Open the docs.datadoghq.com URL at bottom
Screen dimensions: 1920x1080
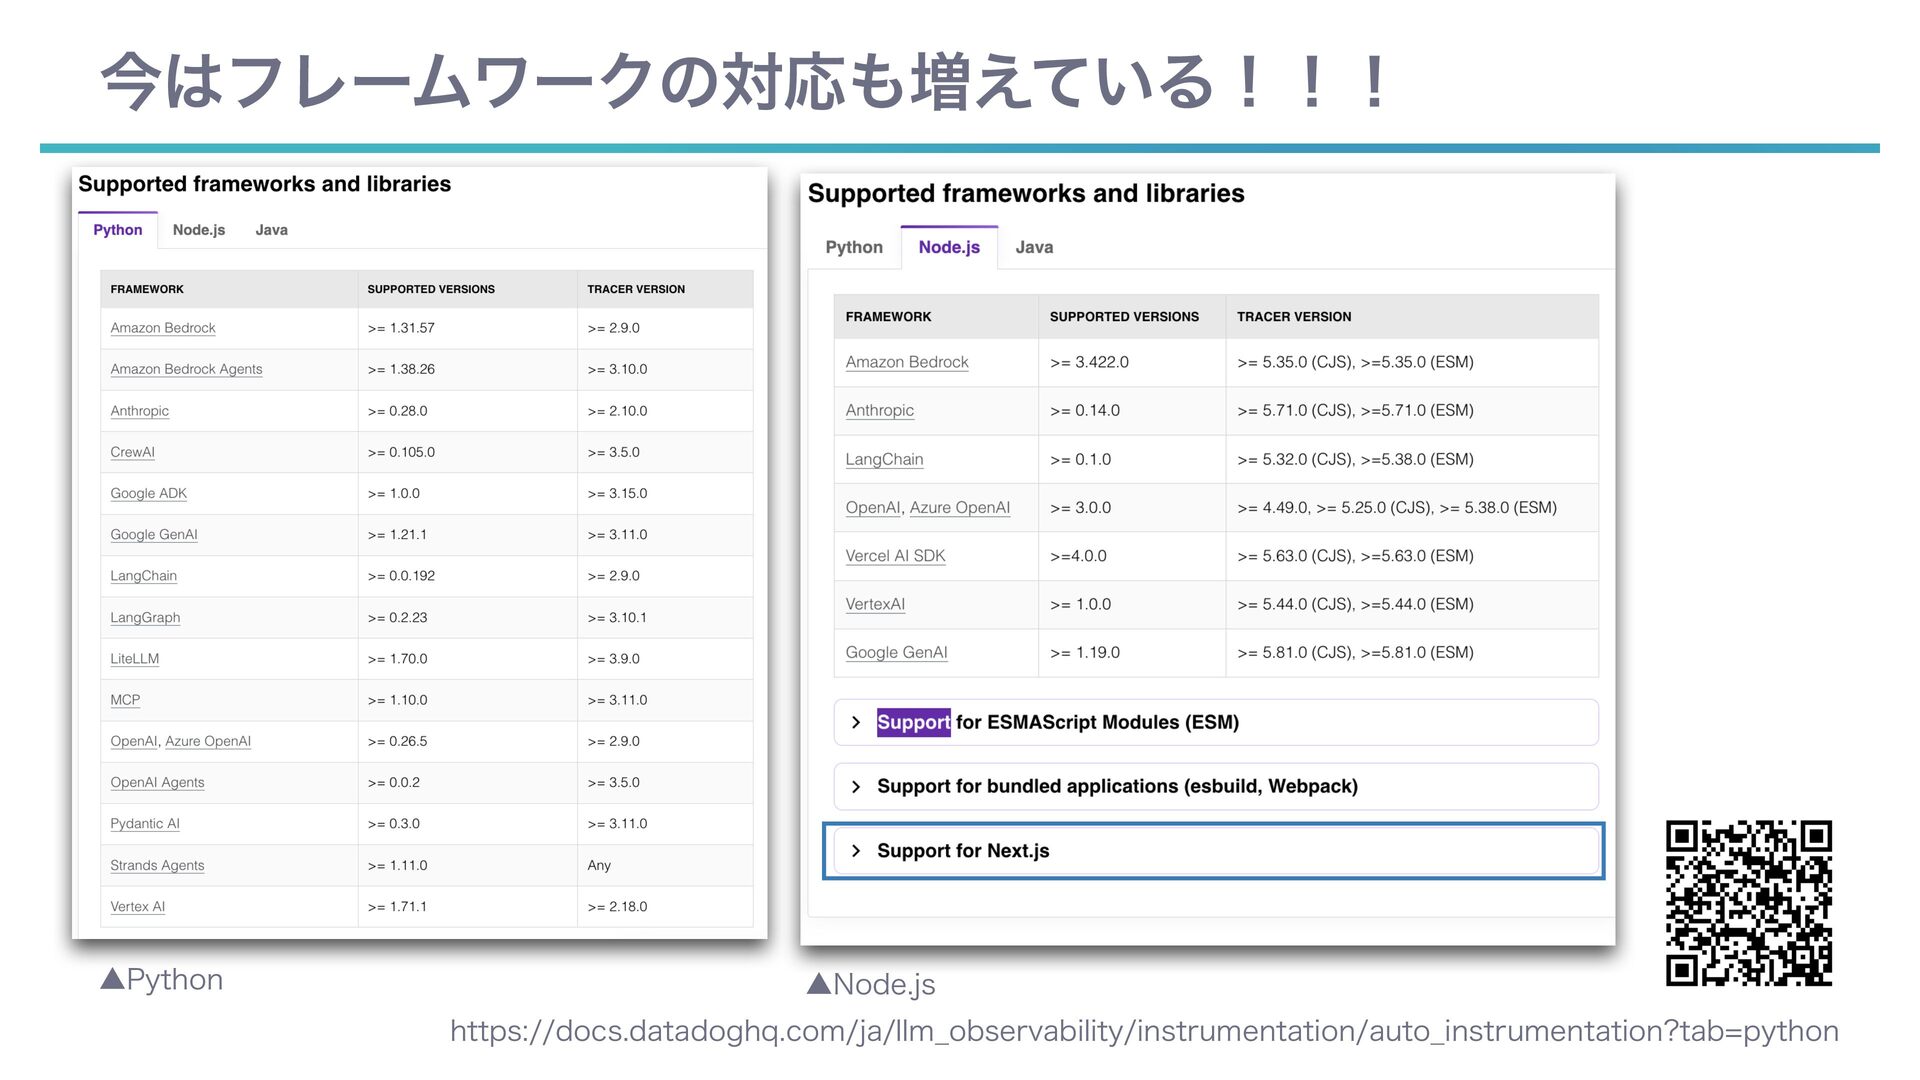[1143, 1031]
